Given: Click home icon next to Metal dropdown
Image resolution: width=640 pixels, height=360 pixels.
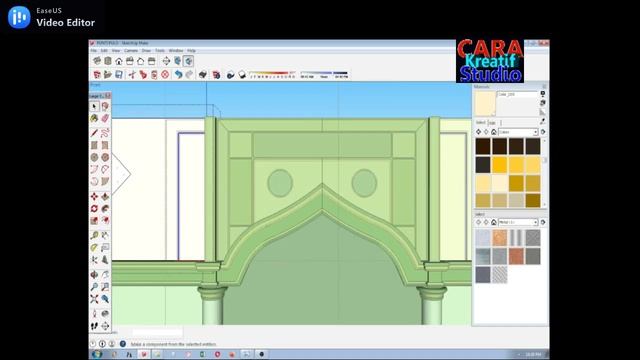Looking at the screenshot, I should 493,222.
